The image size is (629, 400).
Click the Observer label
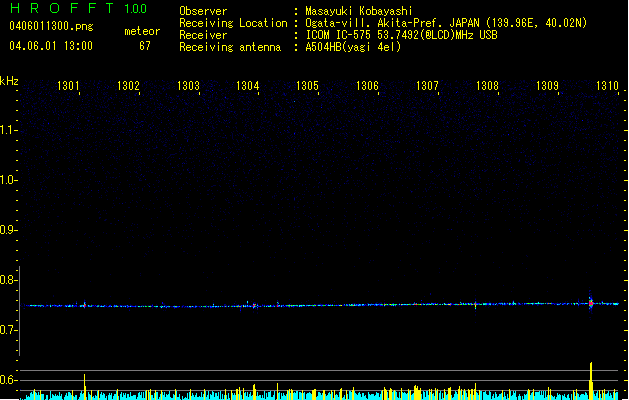tap(203, 11)
